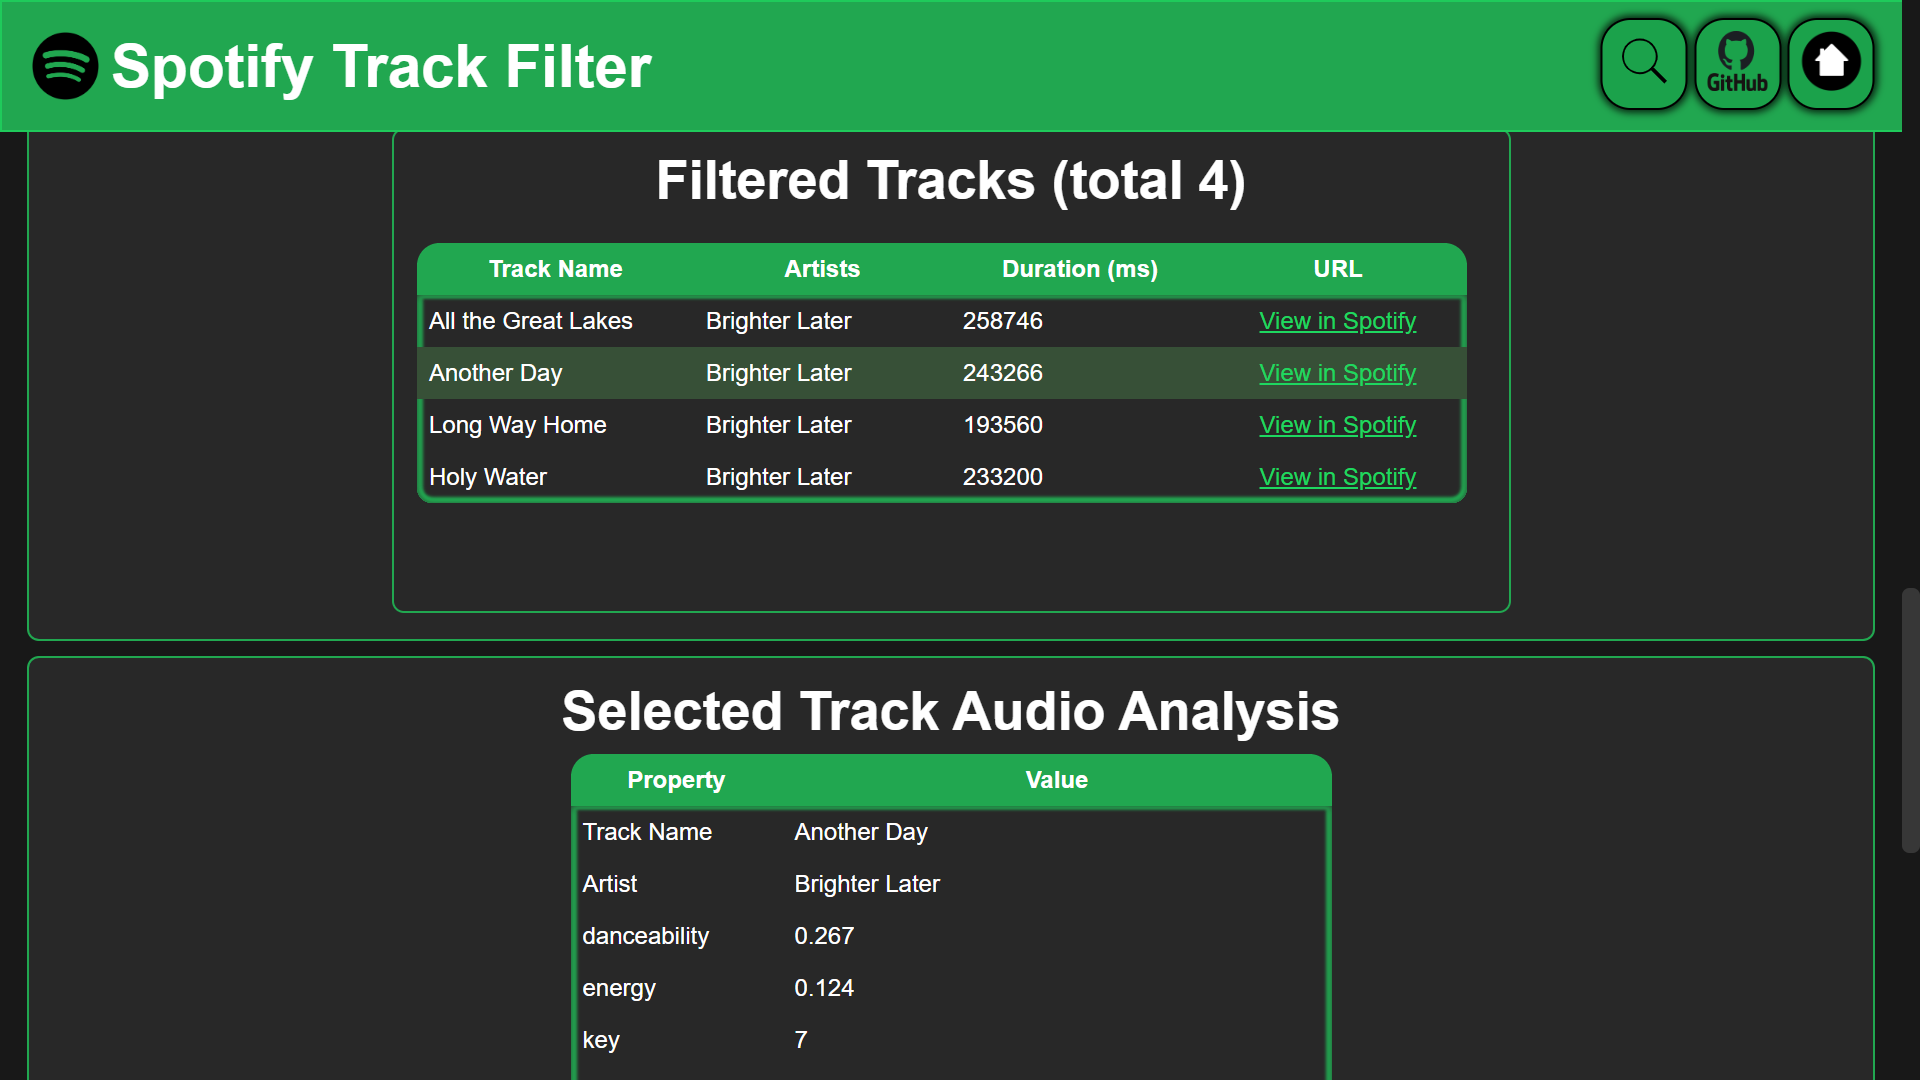Select the Long Way Home track row
Image resolution: width=1920 pixels, height=1080 pixels.
[942, 425]
